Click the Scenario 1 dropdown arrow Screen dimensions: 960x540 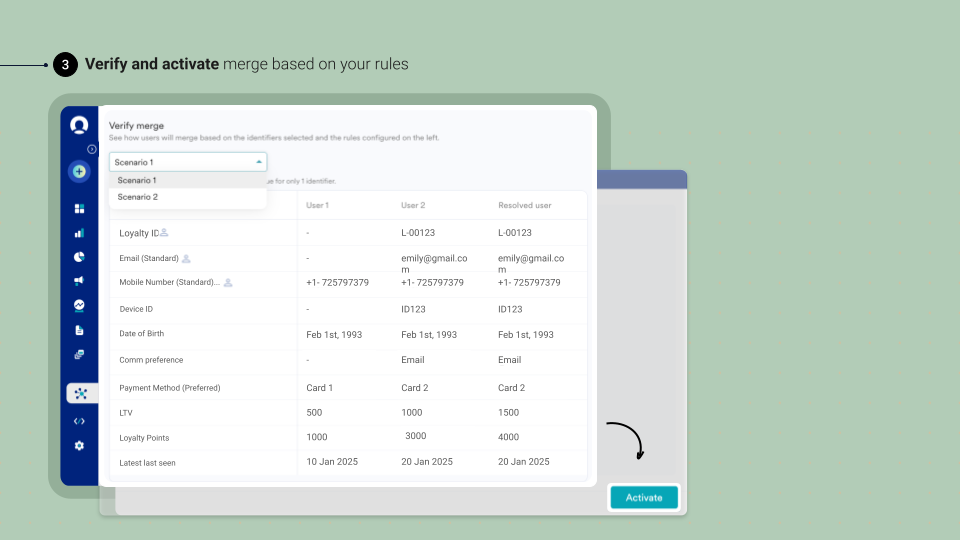click(259, 162)
